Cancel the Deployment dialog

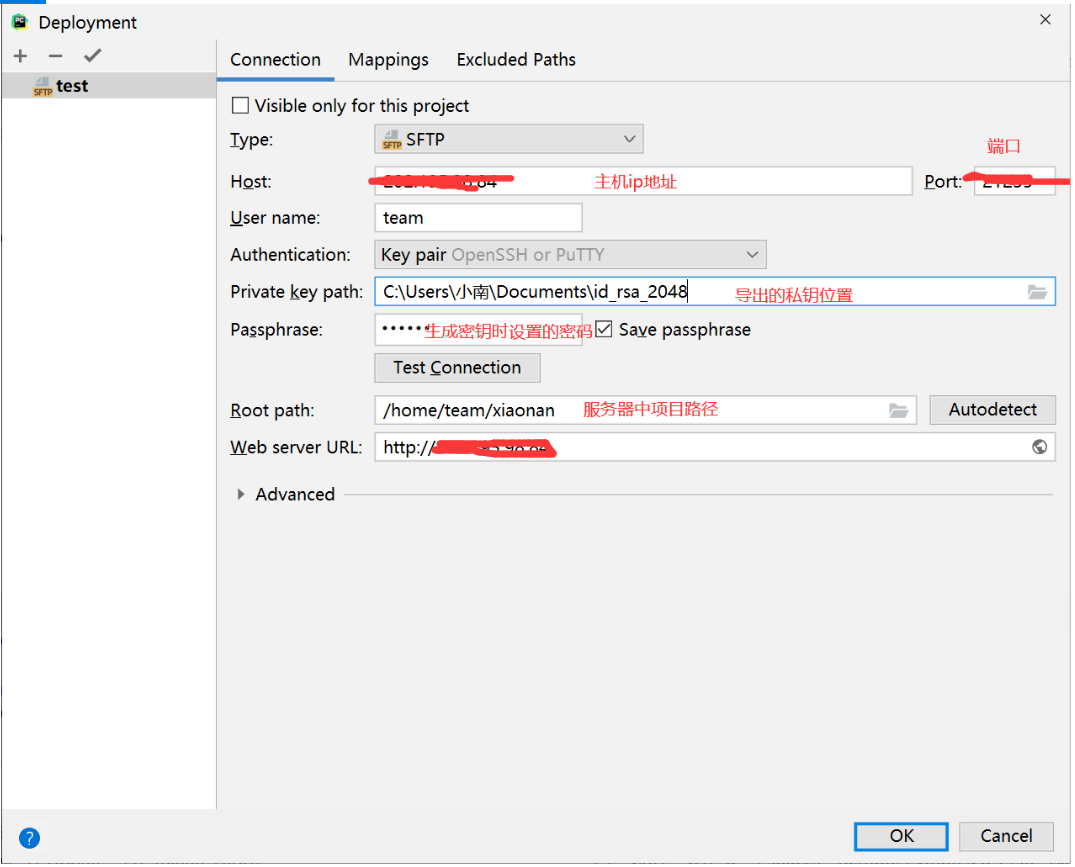1006,836
